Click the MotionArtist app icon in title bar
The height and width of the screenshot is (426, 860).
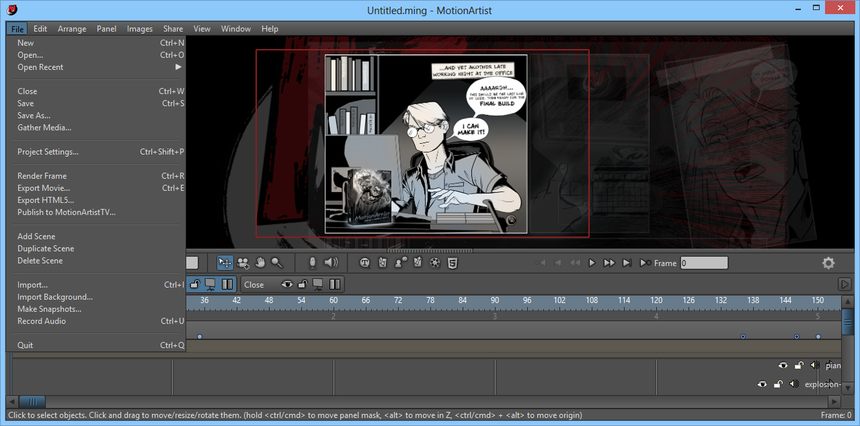[12, 10]
